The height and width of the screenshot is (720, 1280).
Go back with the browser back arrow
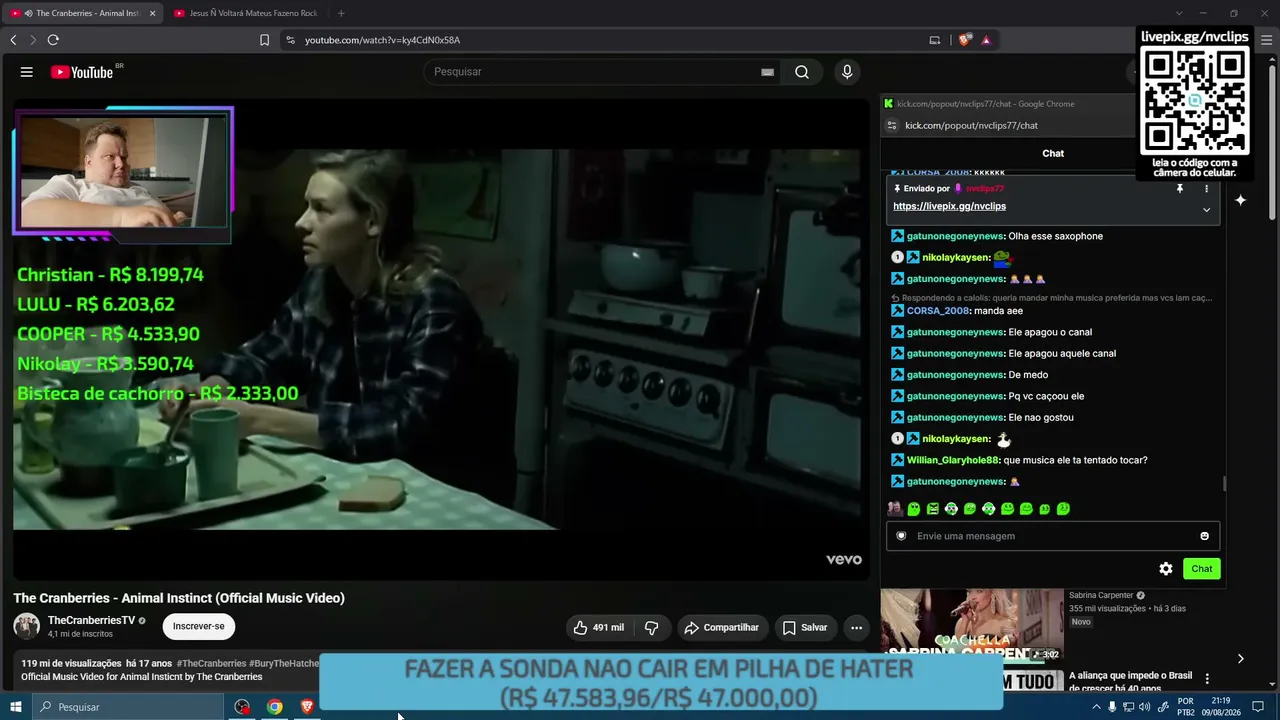tap(13, 40)
